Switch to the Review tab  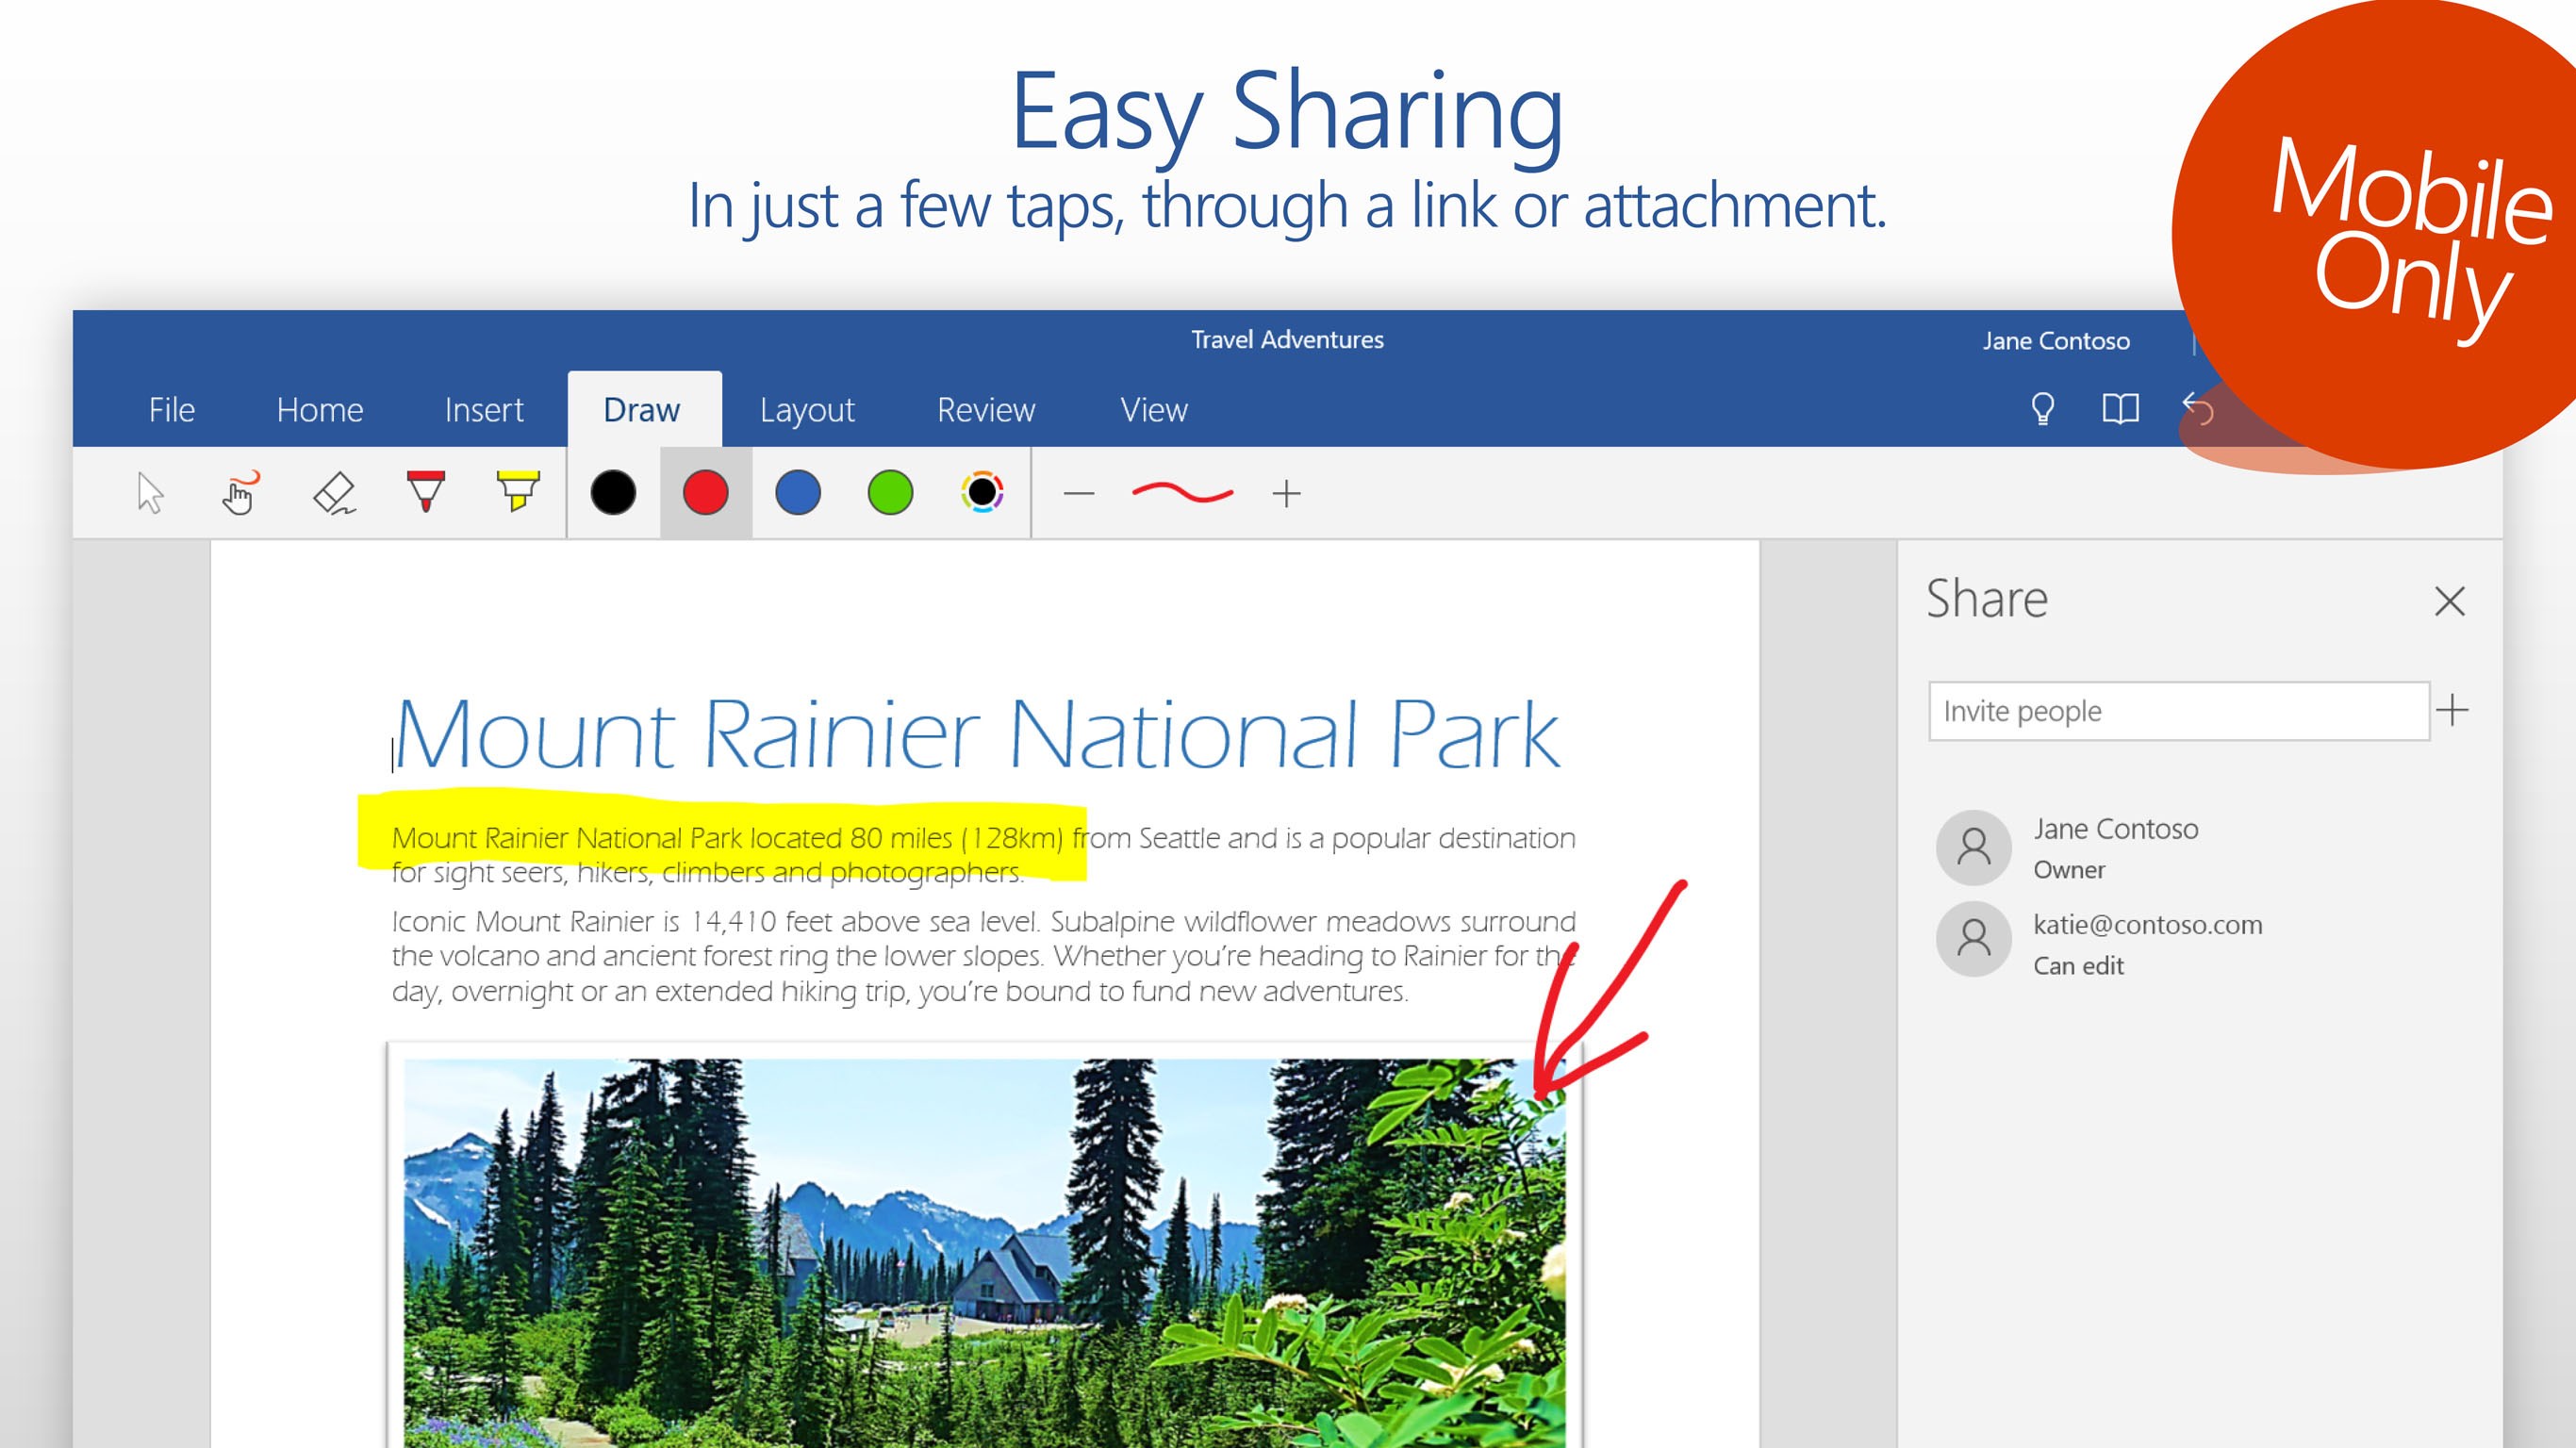985,410
